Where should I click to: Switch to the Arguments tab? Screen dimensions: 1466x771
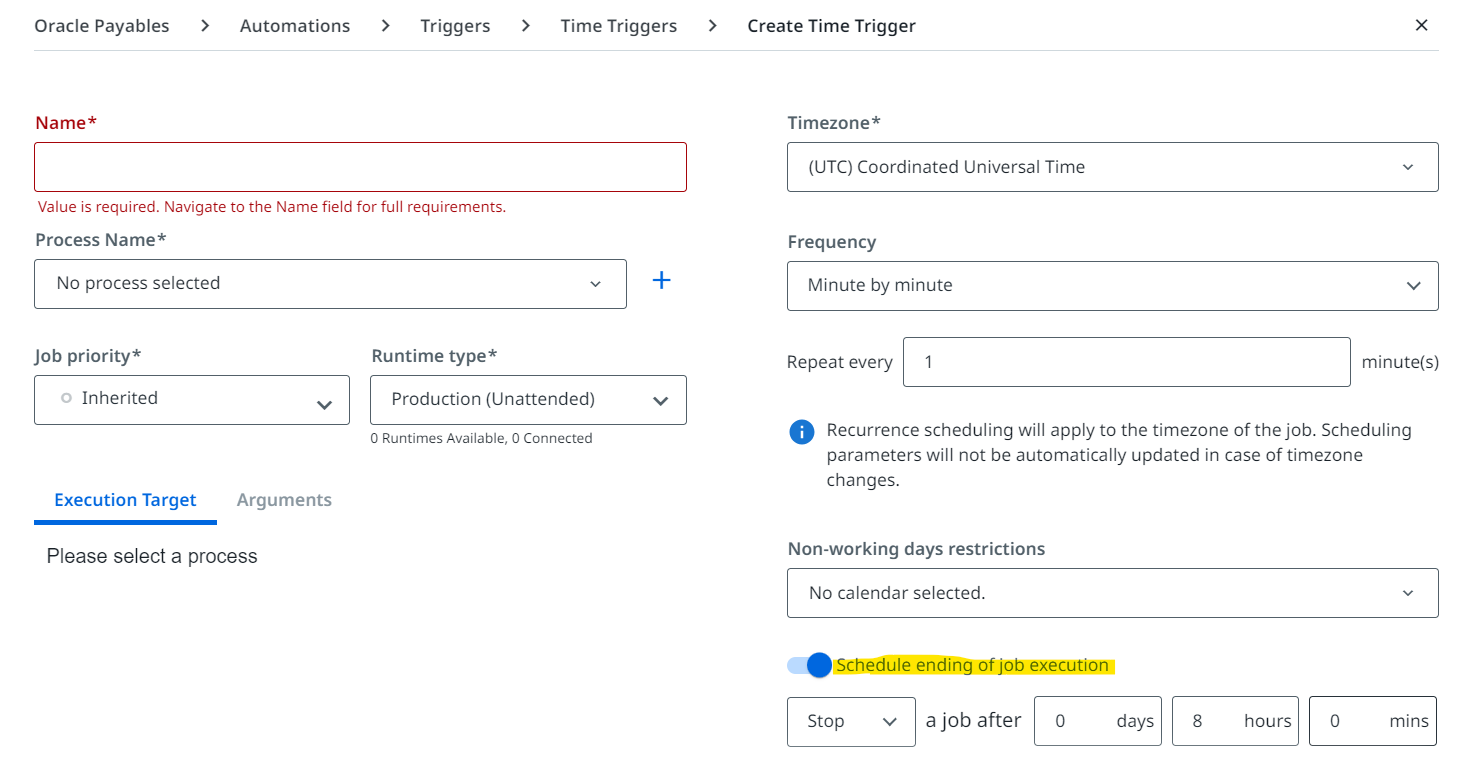coord(284,500)
